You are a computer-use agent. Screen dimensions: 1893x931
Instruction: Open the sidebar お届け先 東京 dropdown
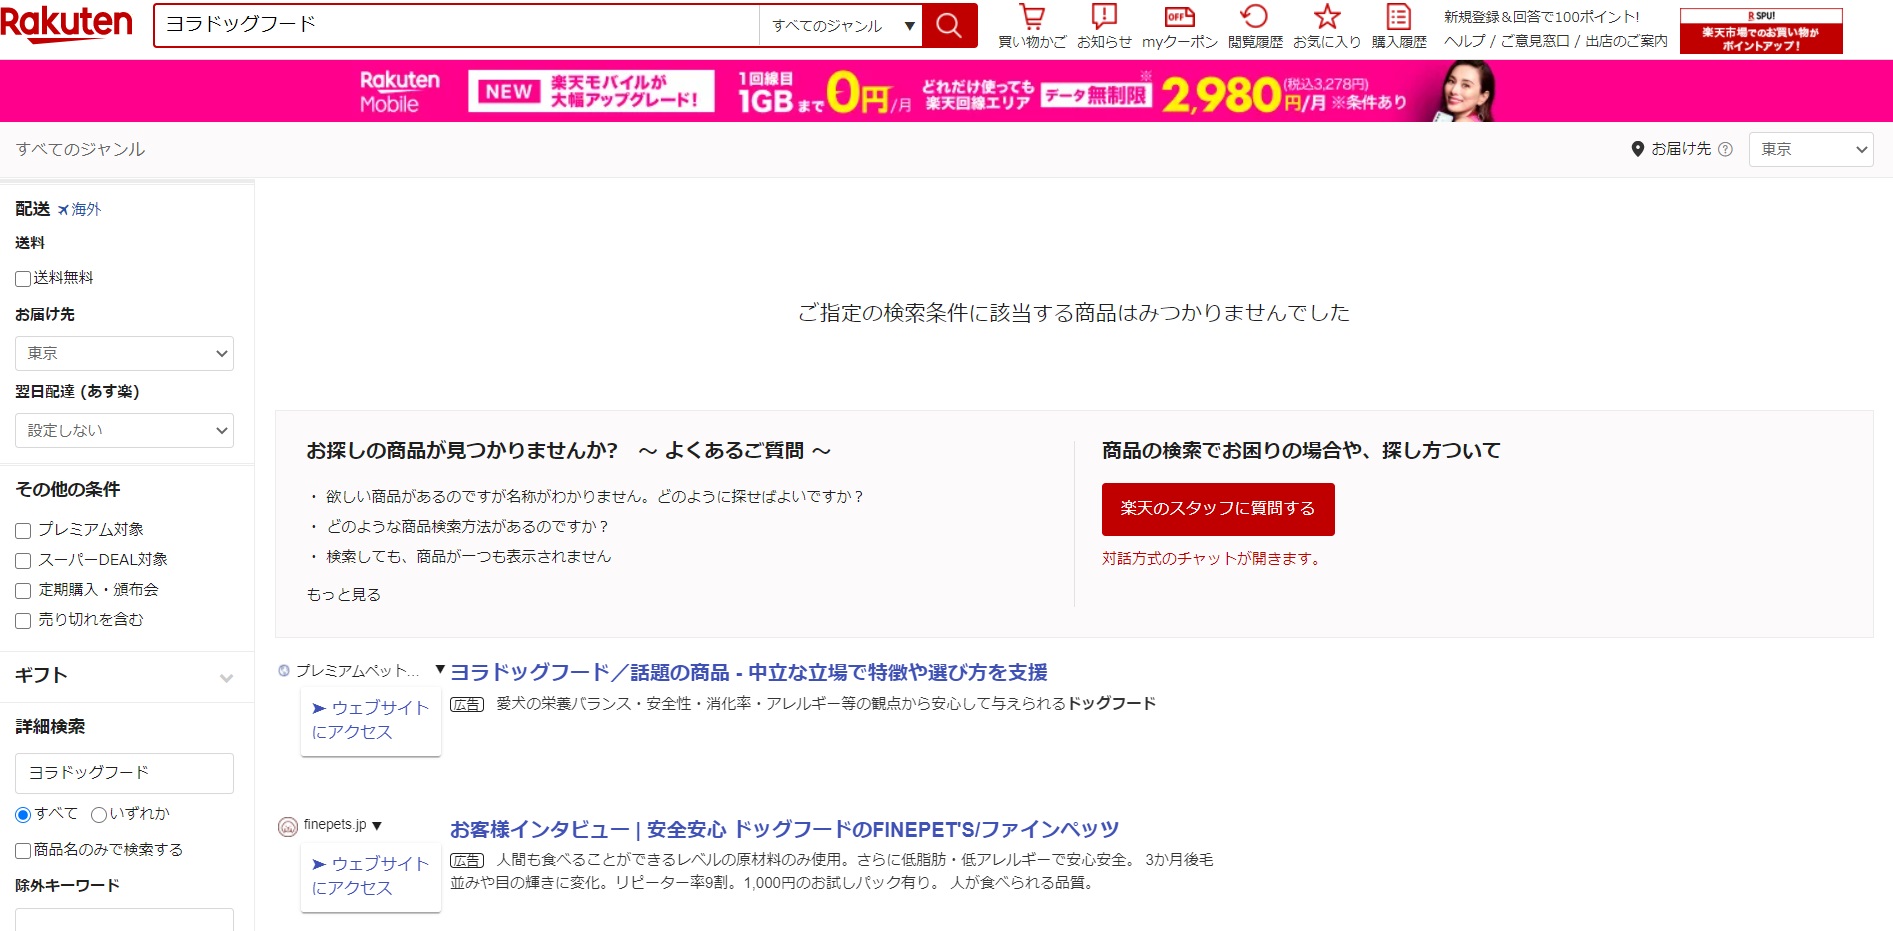[x=124, y=353]
